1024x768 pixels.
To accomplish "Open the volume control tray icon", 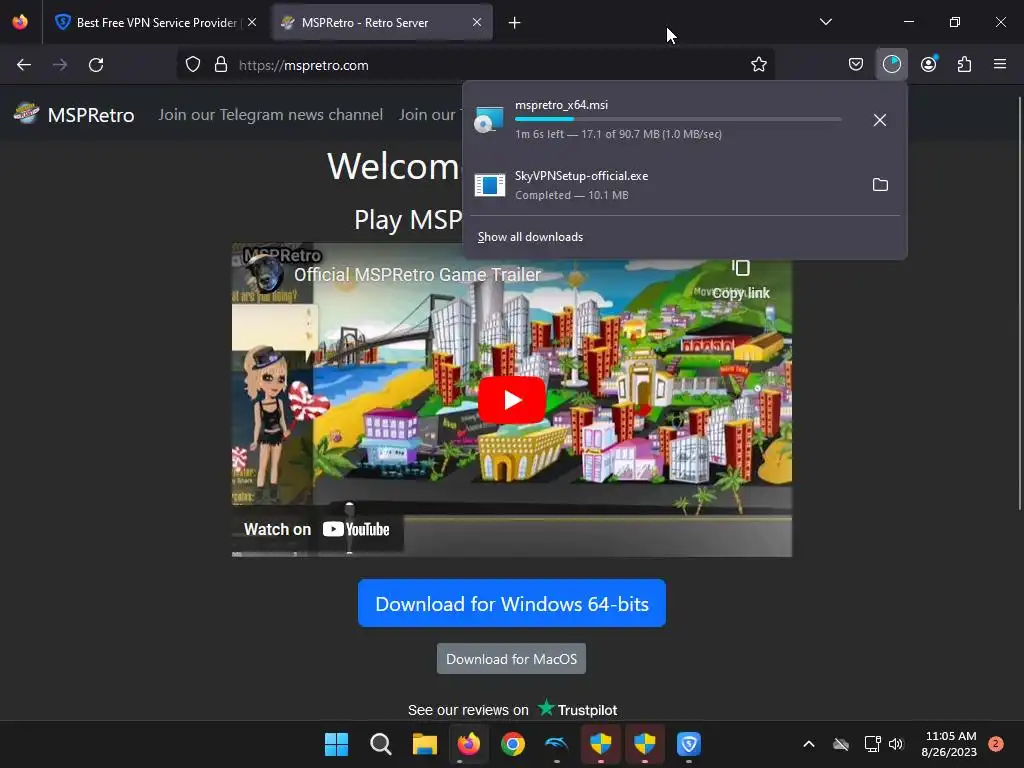I will pos(896,744).
